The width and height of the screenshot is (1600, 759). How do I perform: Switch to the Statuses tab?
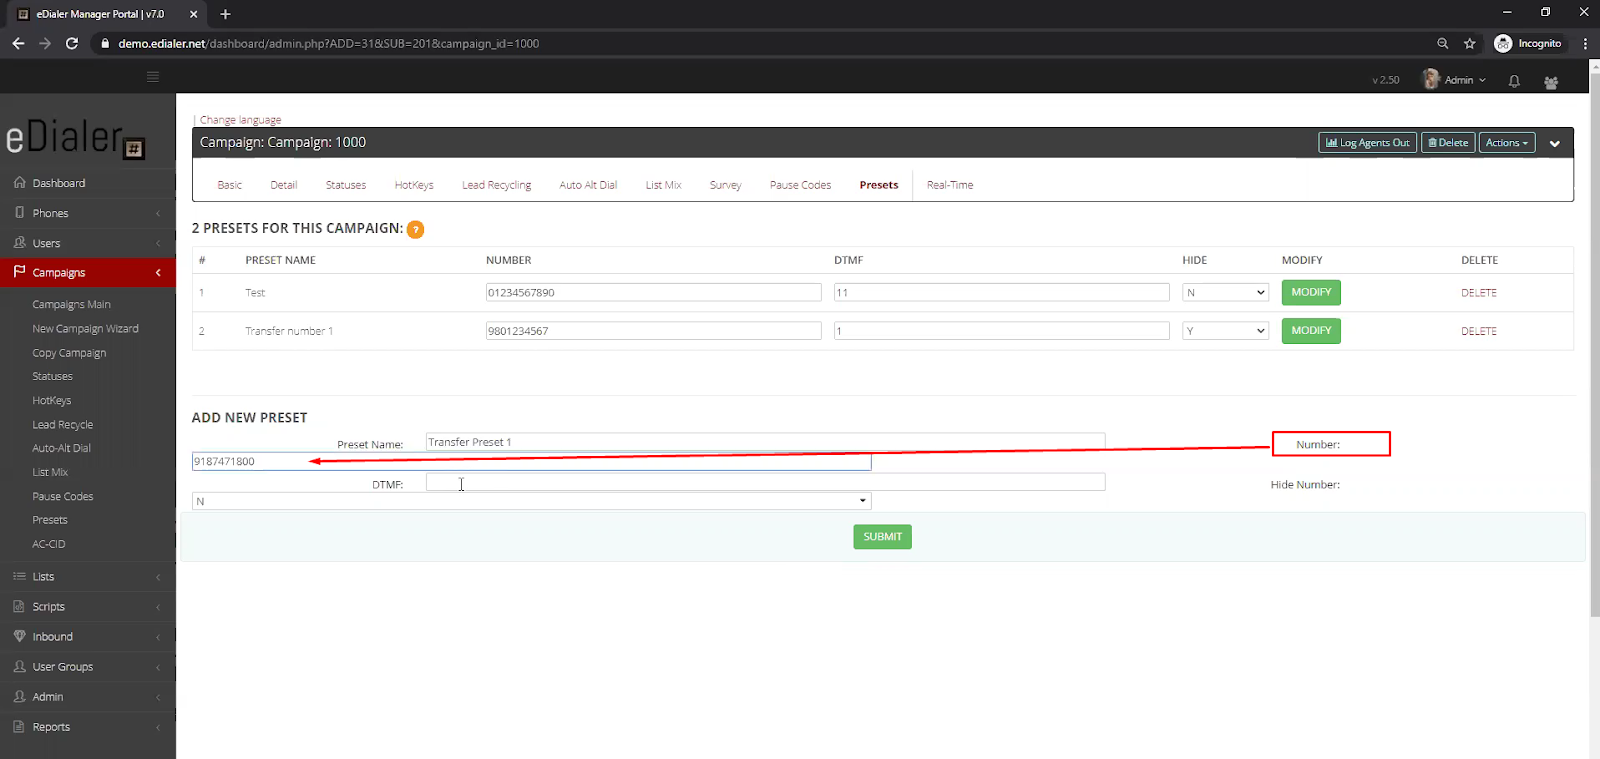pos(346,185)
